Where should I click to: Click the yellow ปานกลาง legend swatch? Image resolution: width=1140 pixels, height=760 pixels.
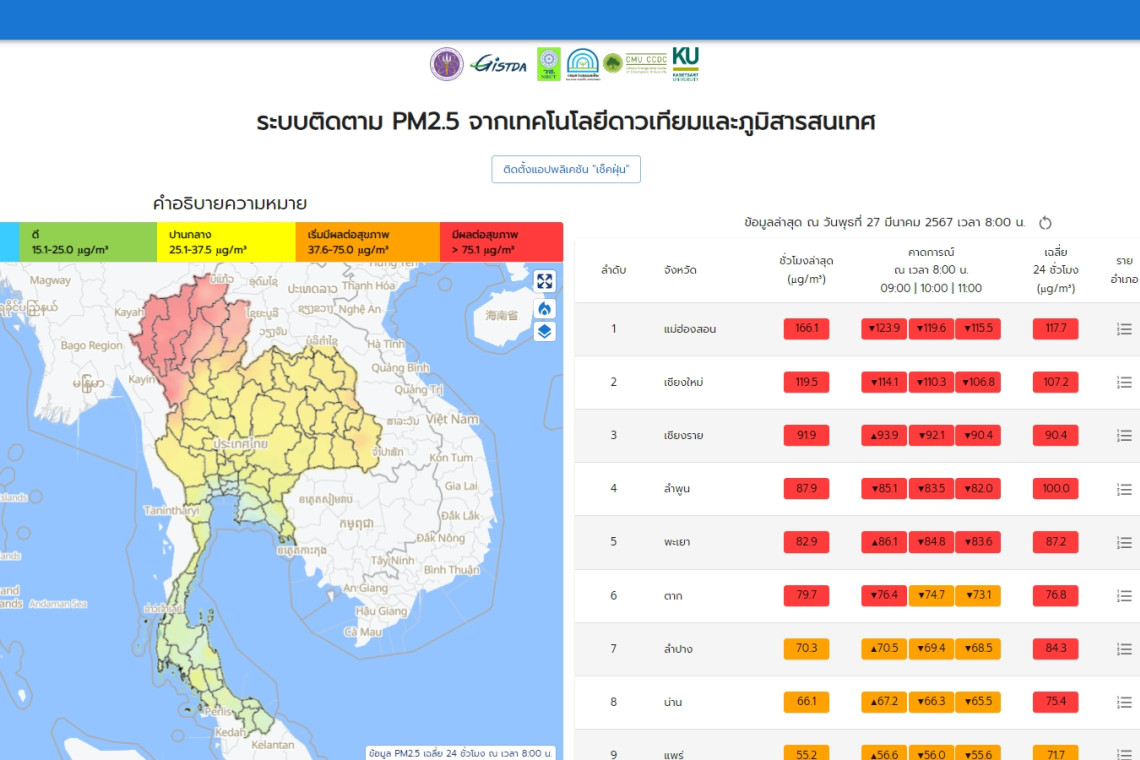pyautogui.click(x=225, y=242)
